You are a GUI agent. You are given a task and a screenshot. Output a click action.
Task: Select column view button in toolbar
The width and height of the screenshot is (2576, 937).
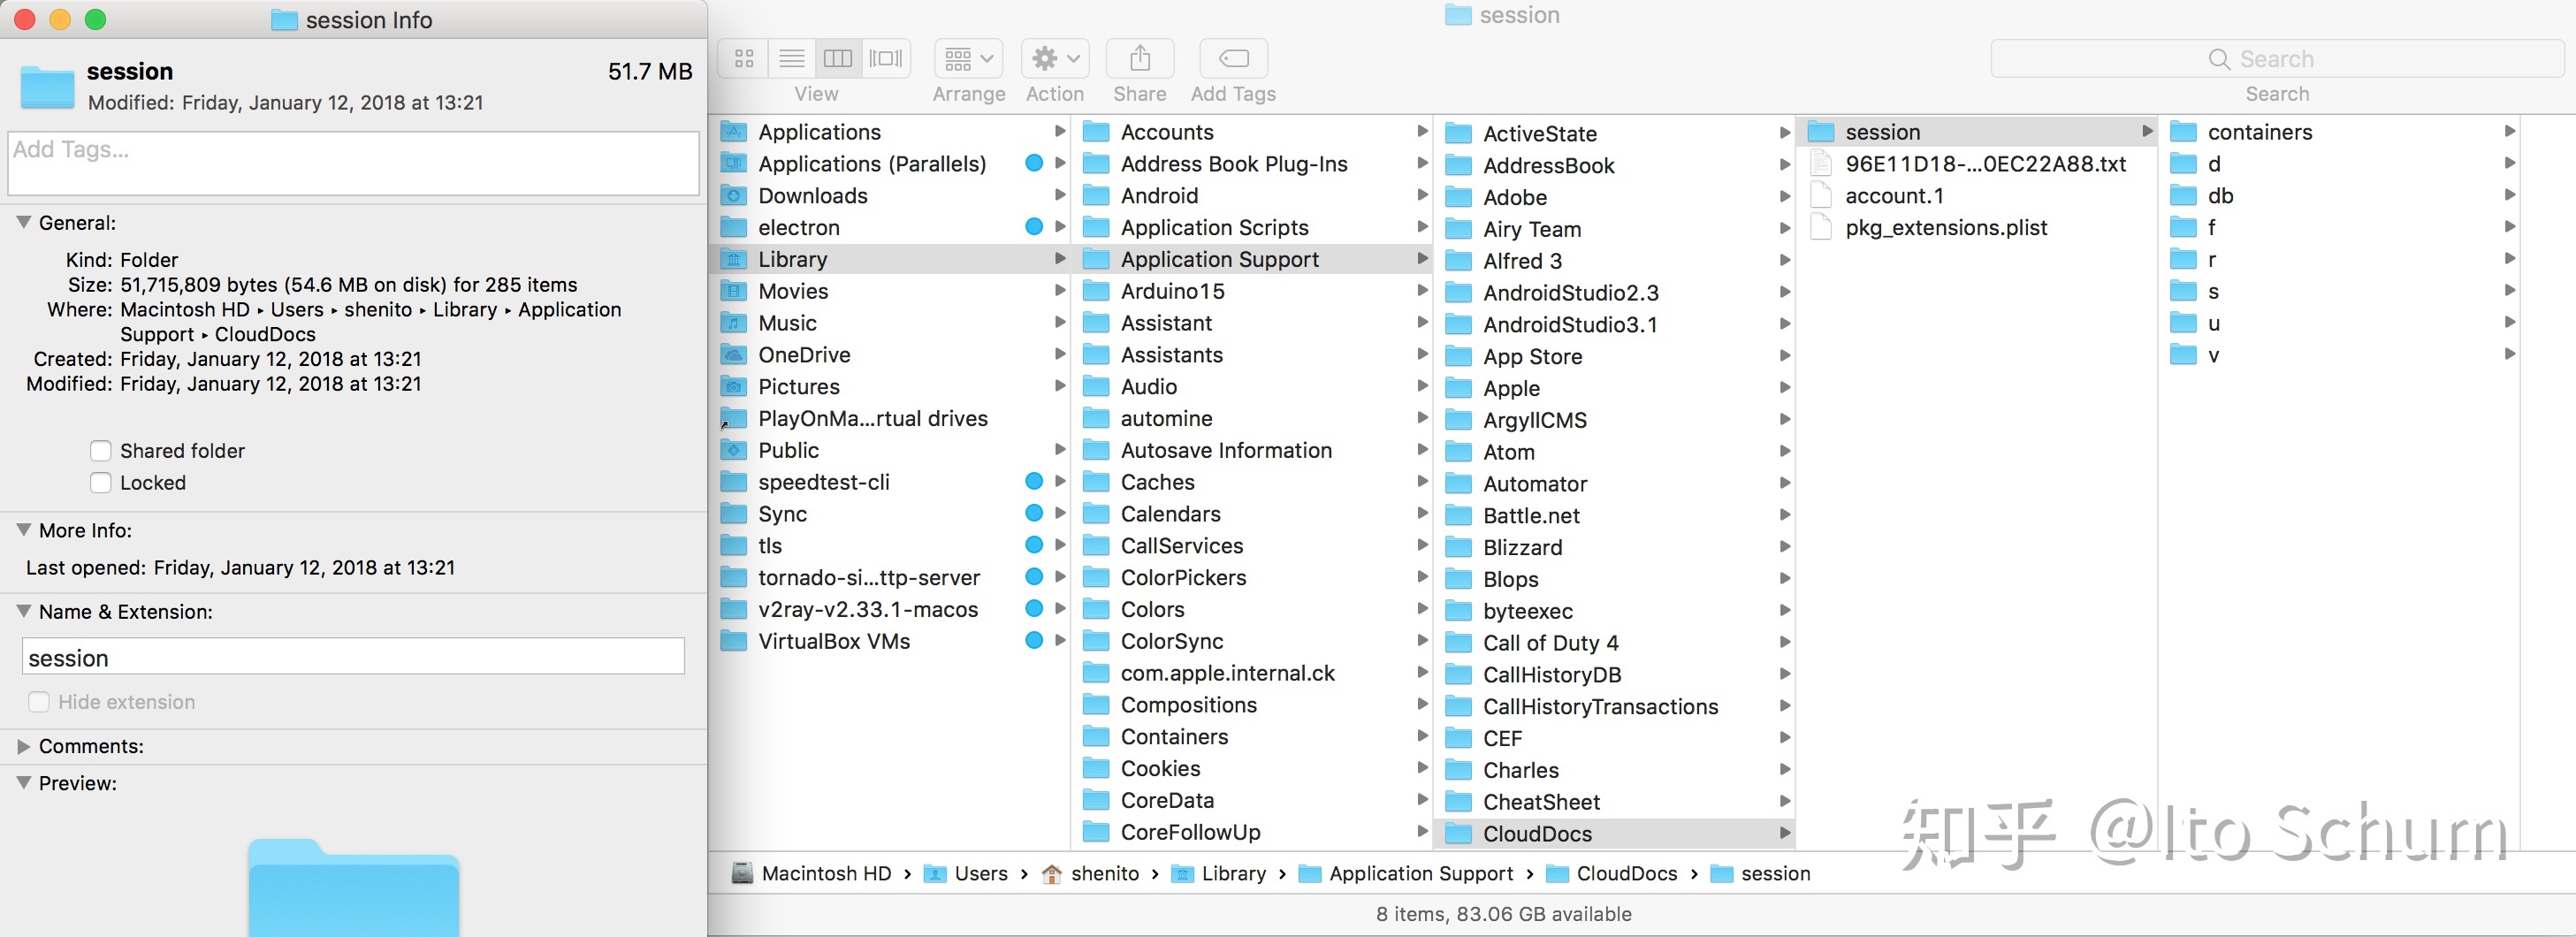tap(838, 59)
